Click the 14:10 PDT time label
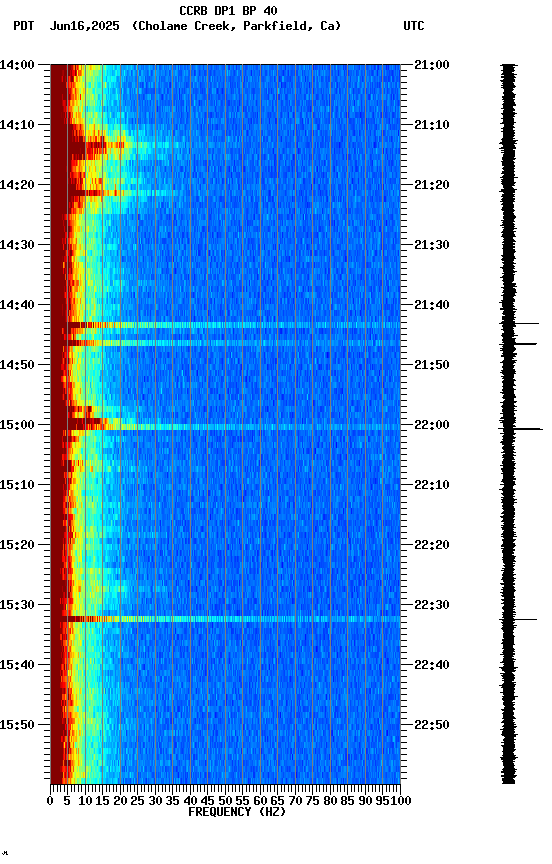Screen dimensions: 552x864 click(17, 125)
